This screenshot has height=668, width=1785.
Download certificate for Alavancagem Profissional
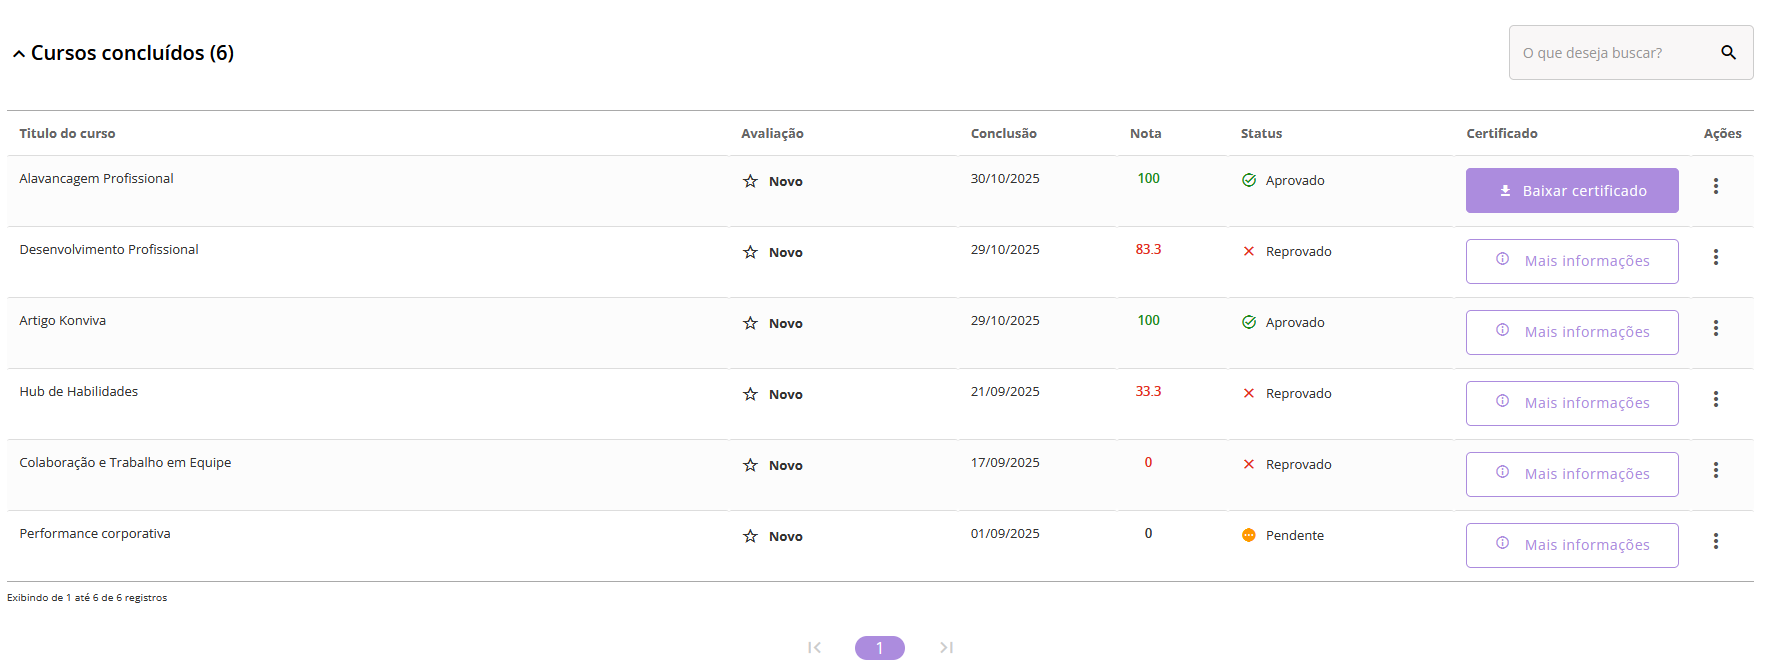coord(1571,190)
